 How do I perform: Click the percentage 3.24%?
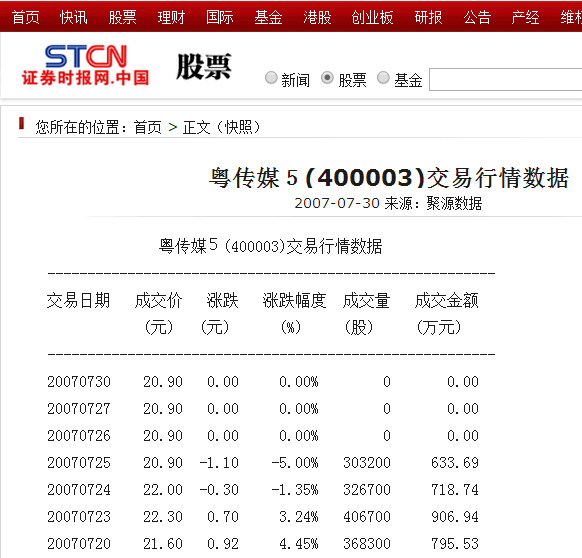coord(299,517)
